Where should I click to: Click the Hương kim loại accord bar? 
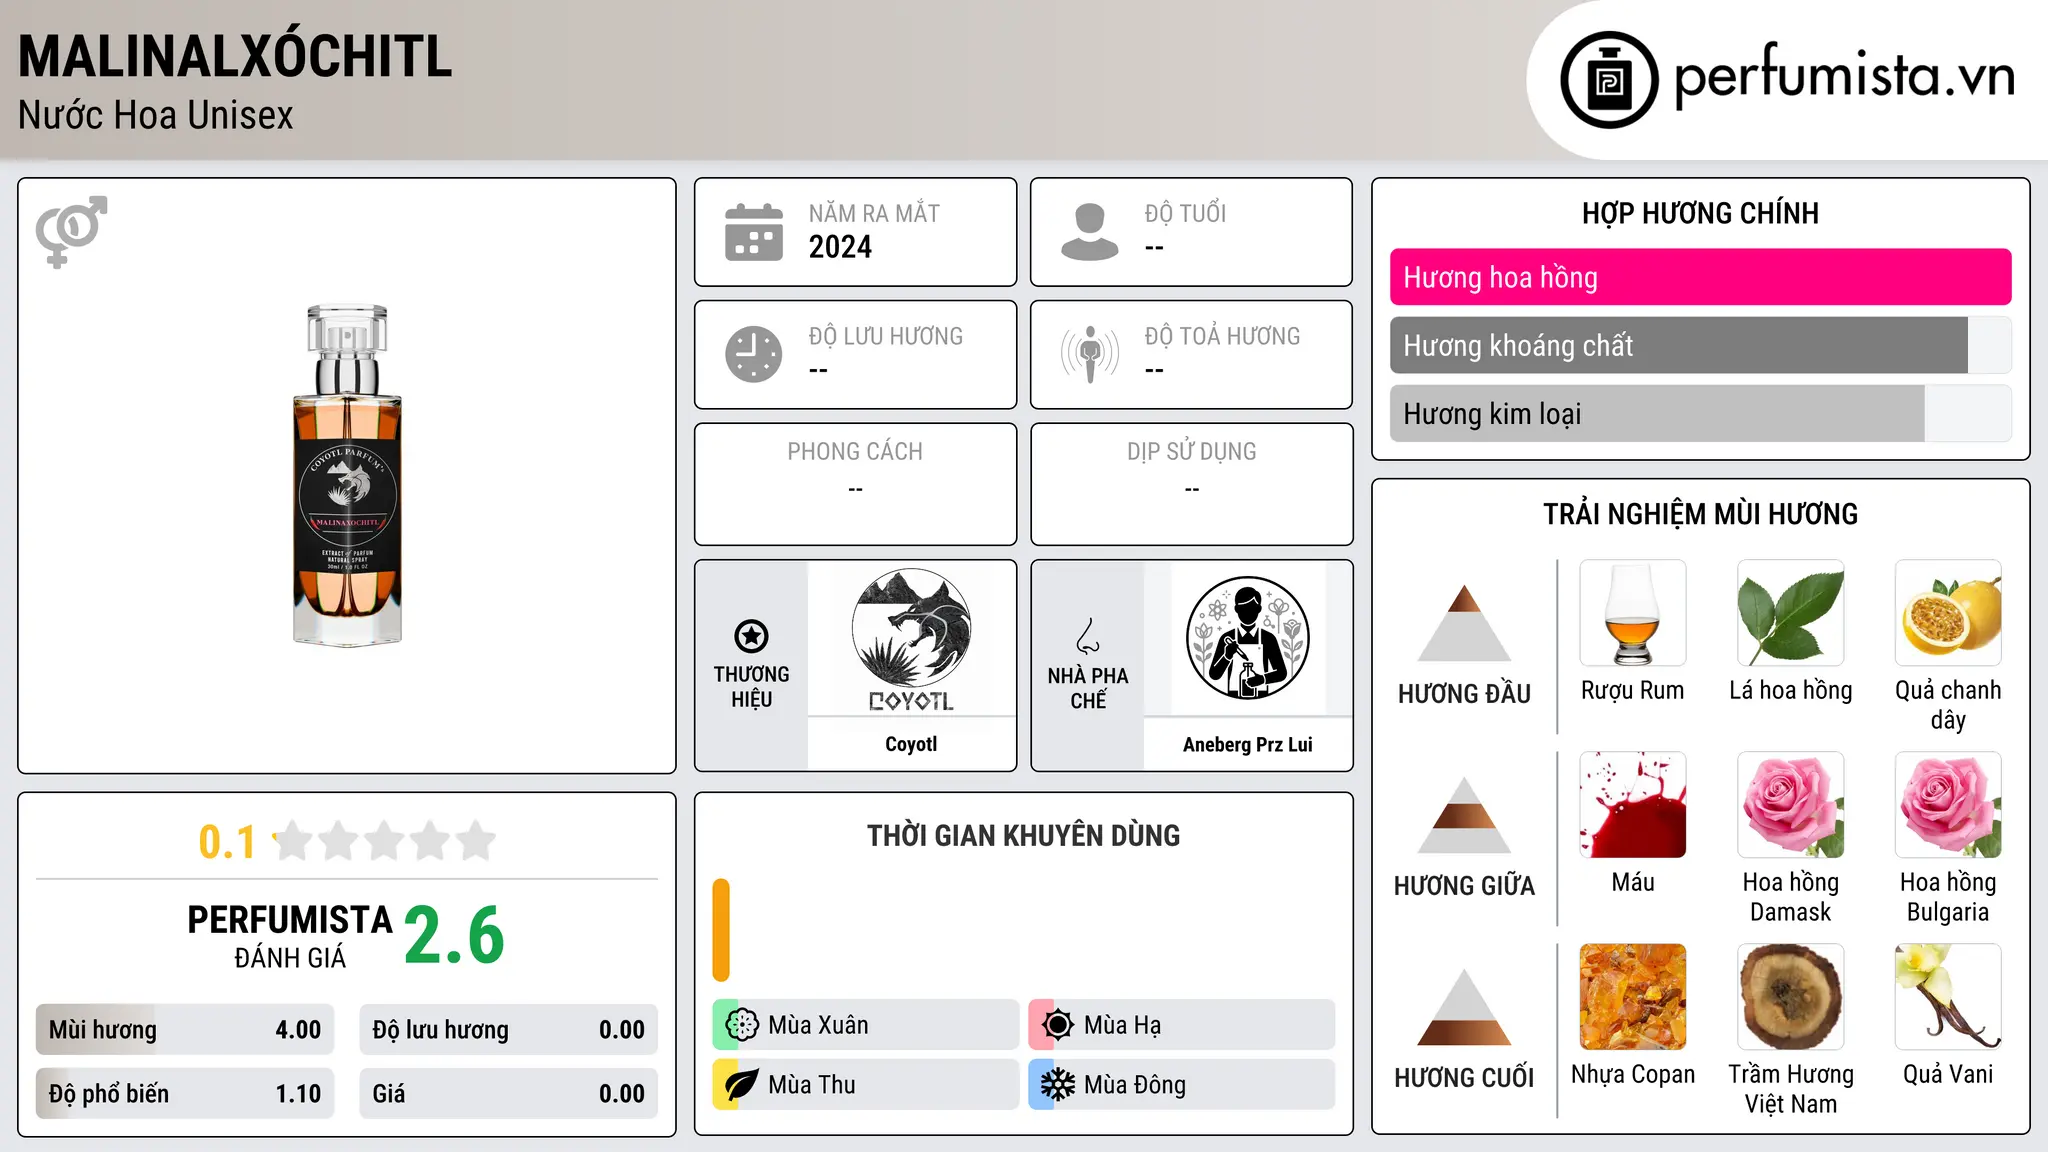1700,413
